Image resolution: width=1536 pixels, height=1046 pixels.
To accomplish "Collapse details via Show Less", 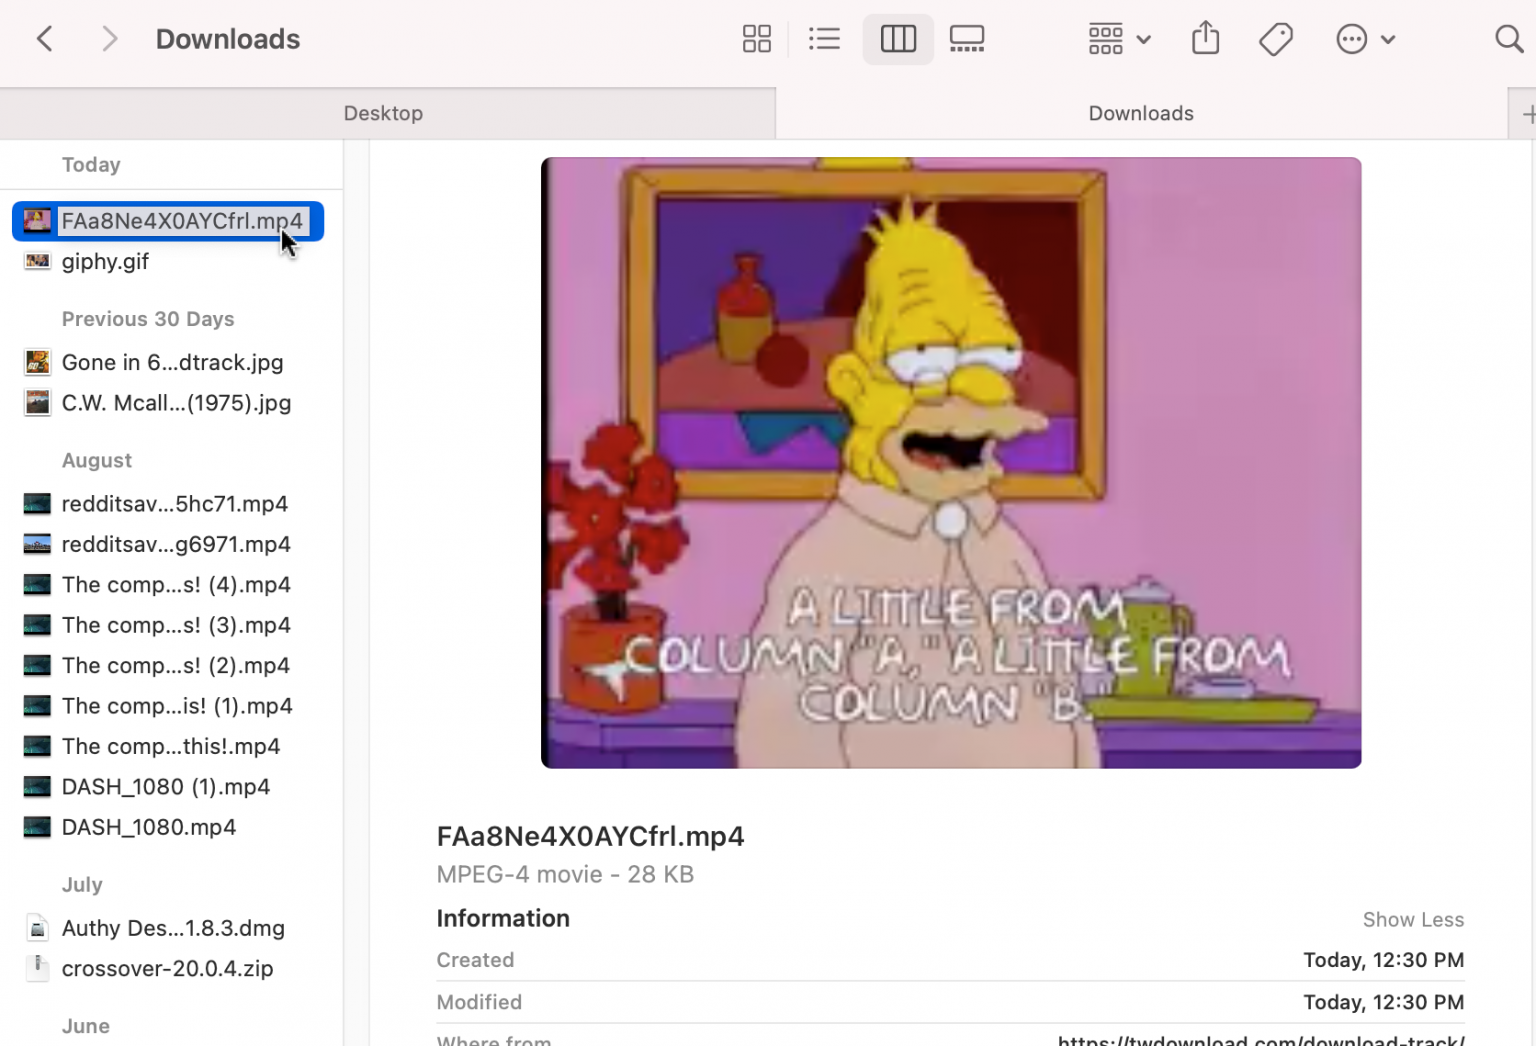I will click(x=1413, y=919).
